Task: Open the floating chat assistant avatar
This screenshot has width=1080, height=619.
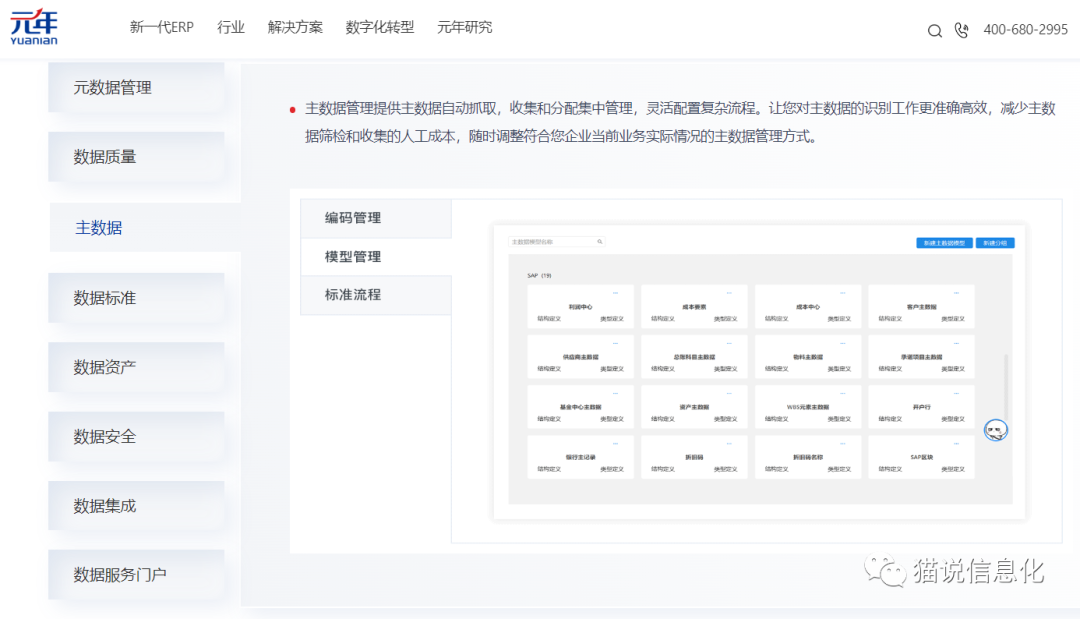Action: coord(995,430)
